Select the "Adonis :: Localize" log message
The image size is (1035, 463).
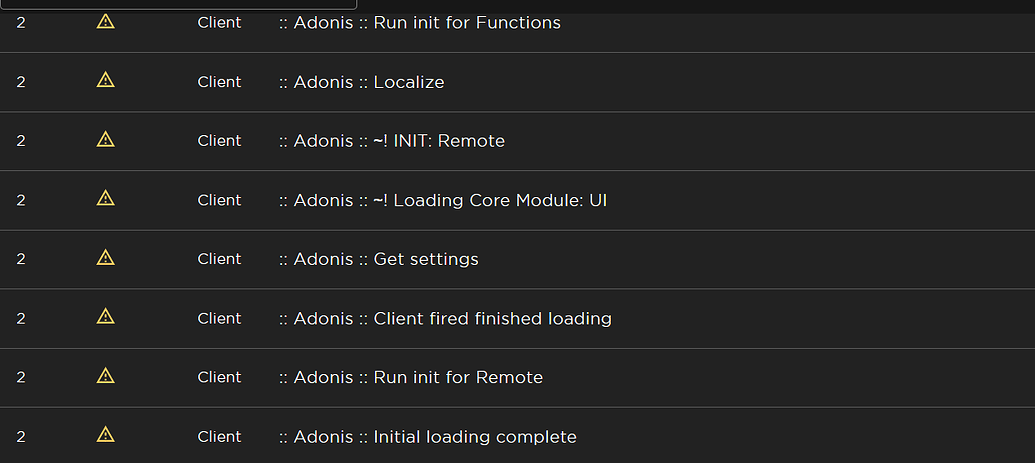click(x=361, y=82)
